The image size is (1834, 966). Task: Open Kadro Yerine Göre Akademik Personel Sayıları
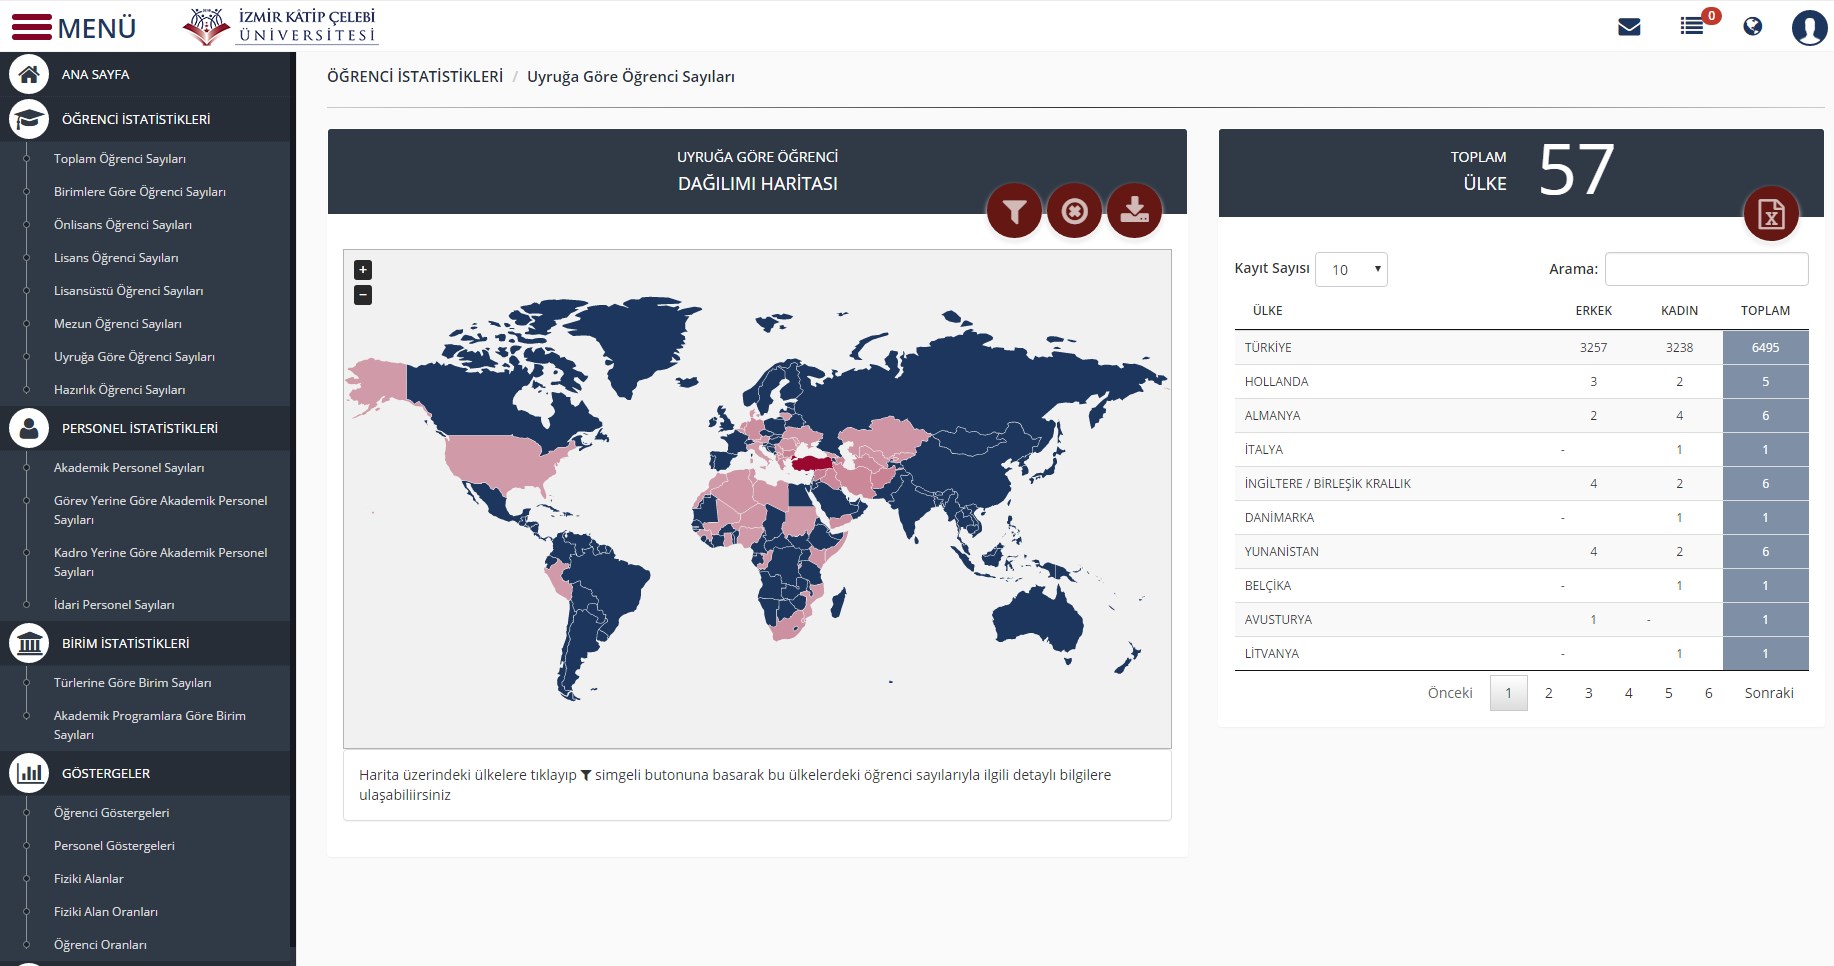pos(161,562)
